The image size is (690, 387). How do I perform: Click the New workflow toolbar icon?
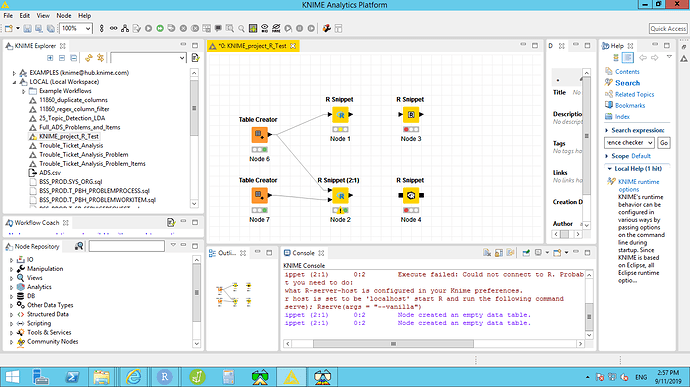point(9,28)
